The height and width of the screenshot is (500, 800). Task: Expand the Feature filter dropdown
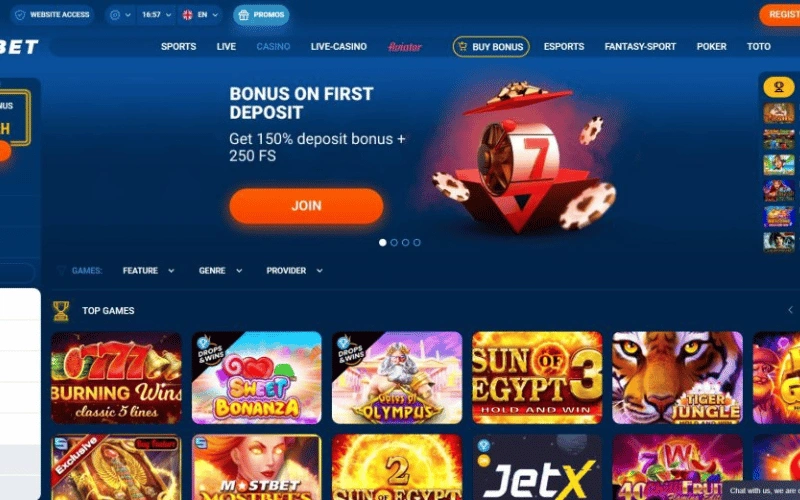pos(148,270)
